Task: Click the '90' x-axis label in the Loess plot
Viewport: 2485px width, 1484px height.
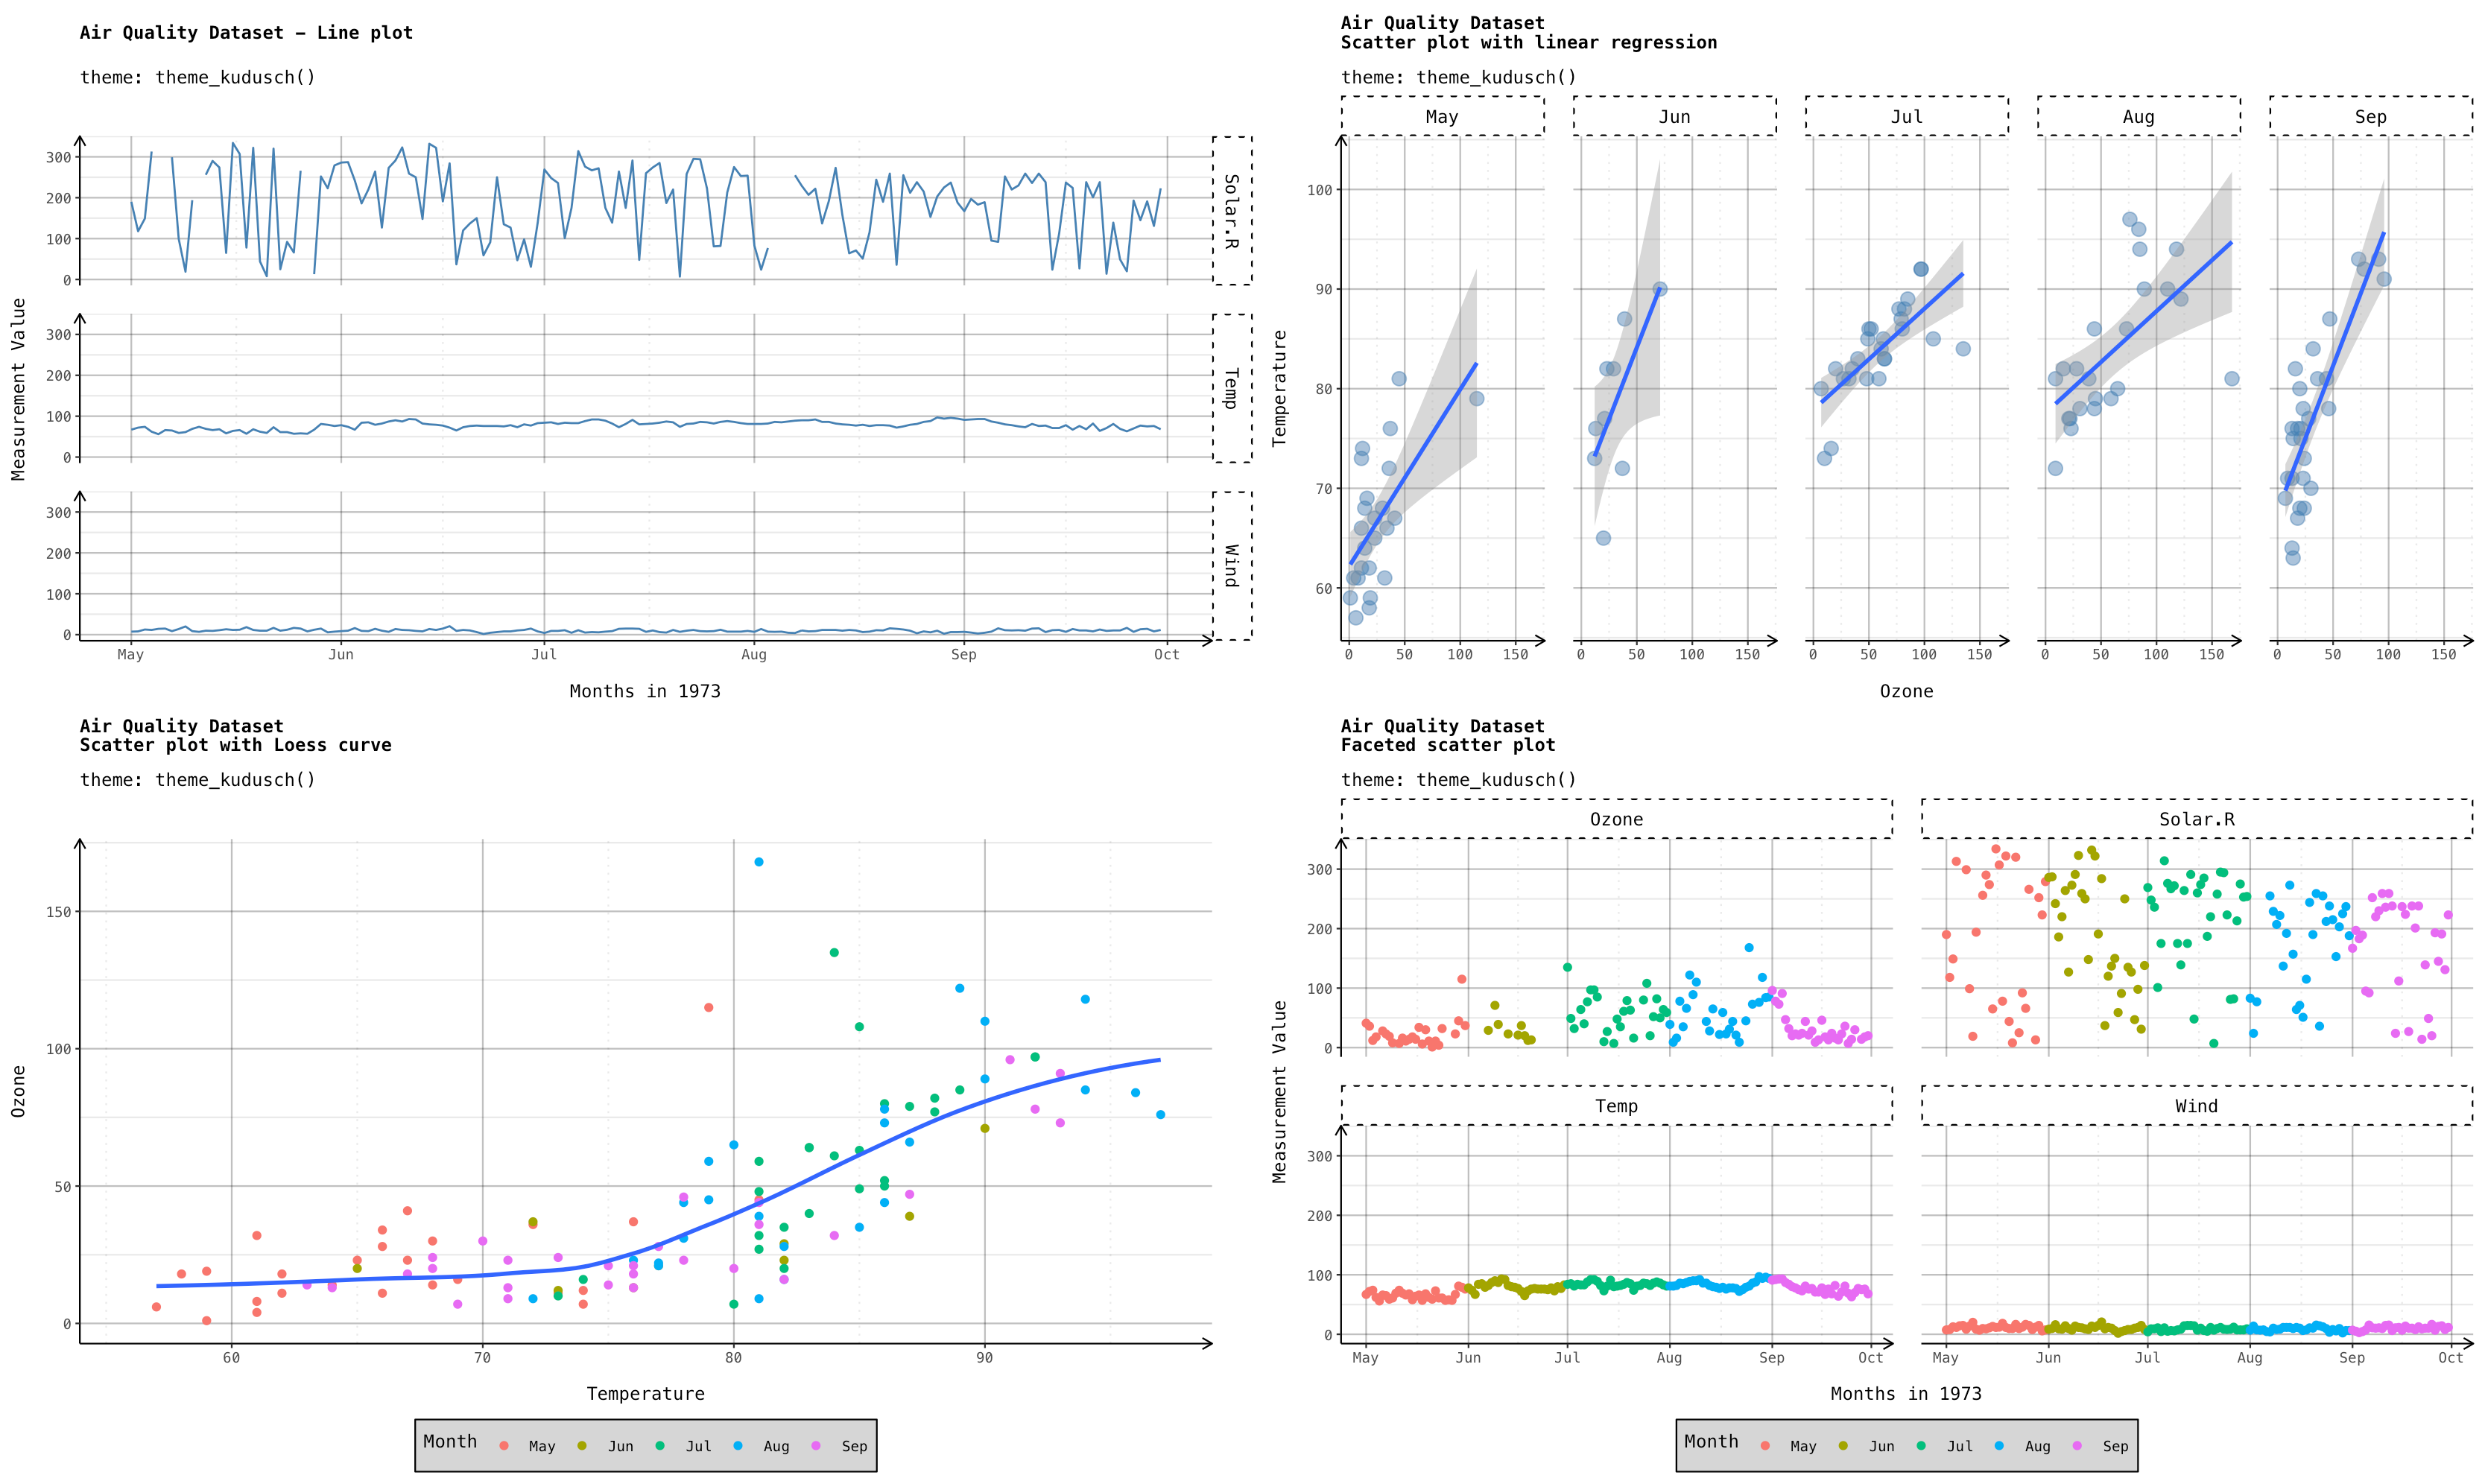Action: point(985,1357)
